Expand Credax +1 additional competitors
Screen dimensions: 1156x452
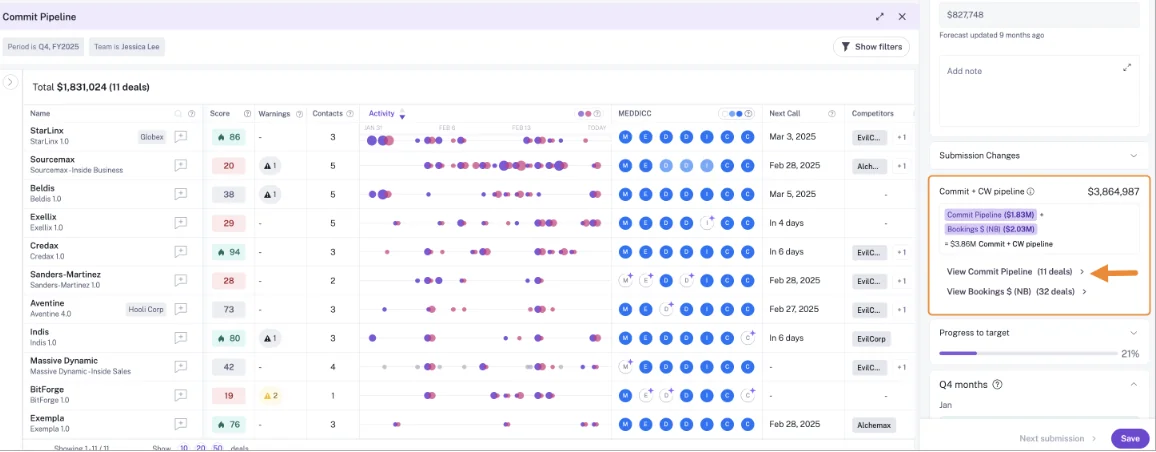point(901,252)
